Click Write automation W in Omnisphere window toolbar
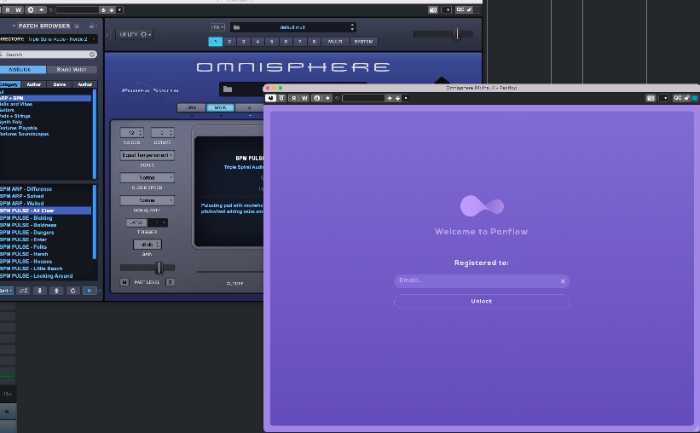The width and height of the screenshot is (700, 433). click(18, 10)
